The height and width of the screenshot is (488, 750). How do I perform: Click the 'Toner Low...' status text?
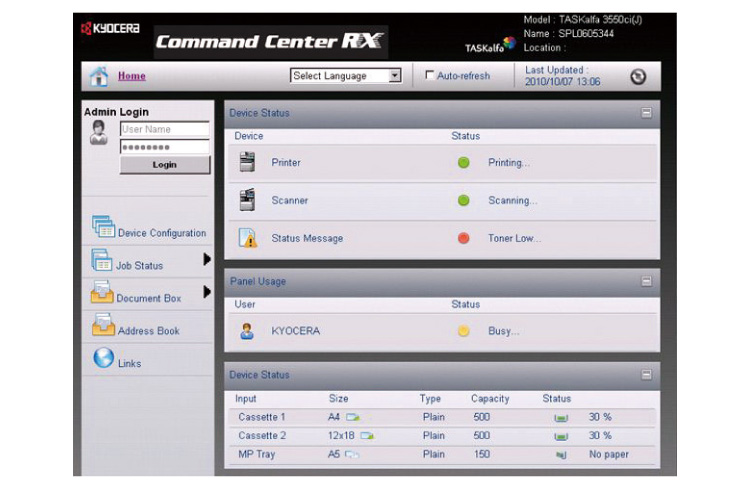point(514,238)
